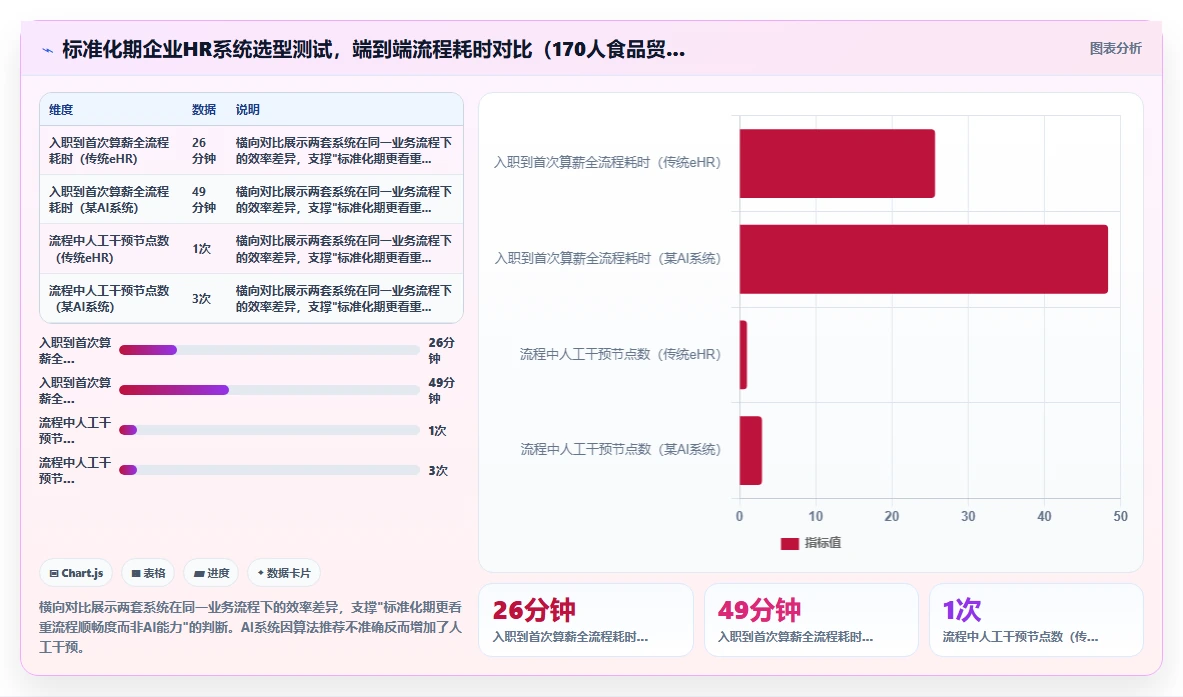Click the 维度 column header
Image resolution: width=1183 pixels, height=697 pixels.
61,109
